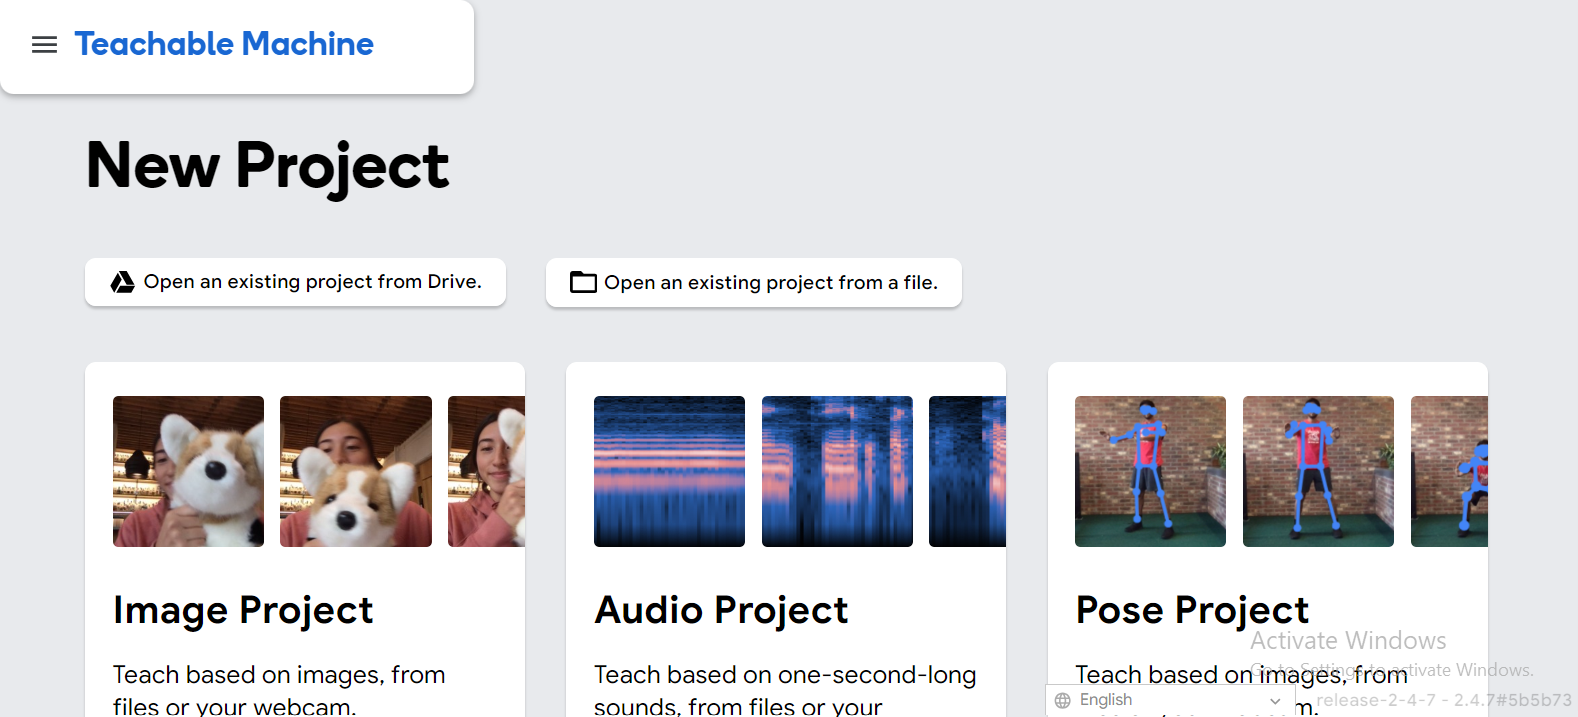The width and height of the screenshot is (1578, 717).
Task: Click the first Audio Project spectrogram thumbnail
Action: pos(669,471)
